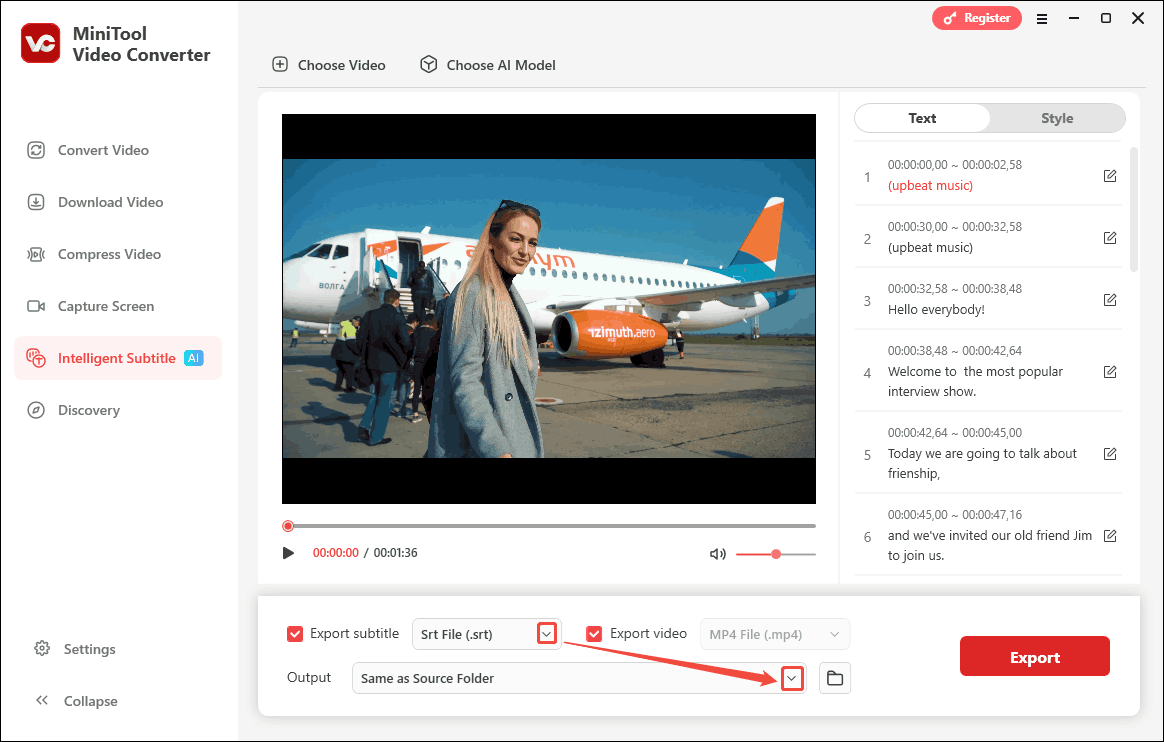Select the Text tab
Viewport: 1164px width, 742px height.
(922, 118)
